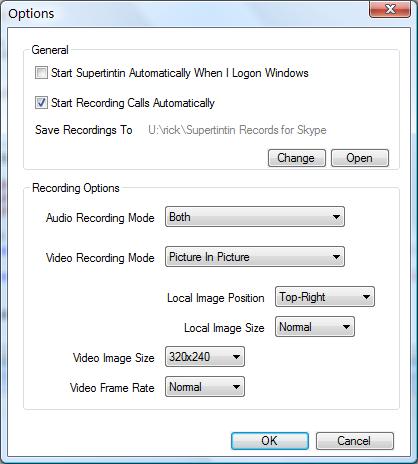The height and width of the screenshot is (464, 418).
Task: Confirm settings with the OK button
Action: coord(270,441)
